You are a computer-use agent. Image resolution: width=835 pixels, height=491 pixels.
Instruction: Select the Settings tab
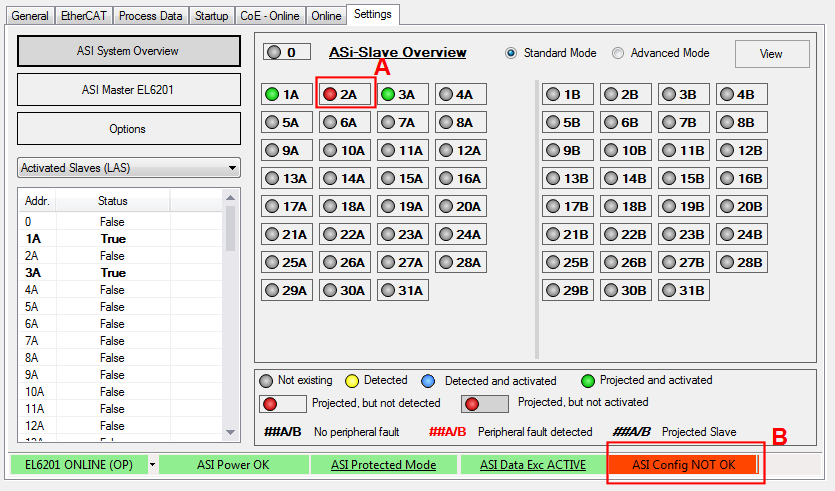373,14
